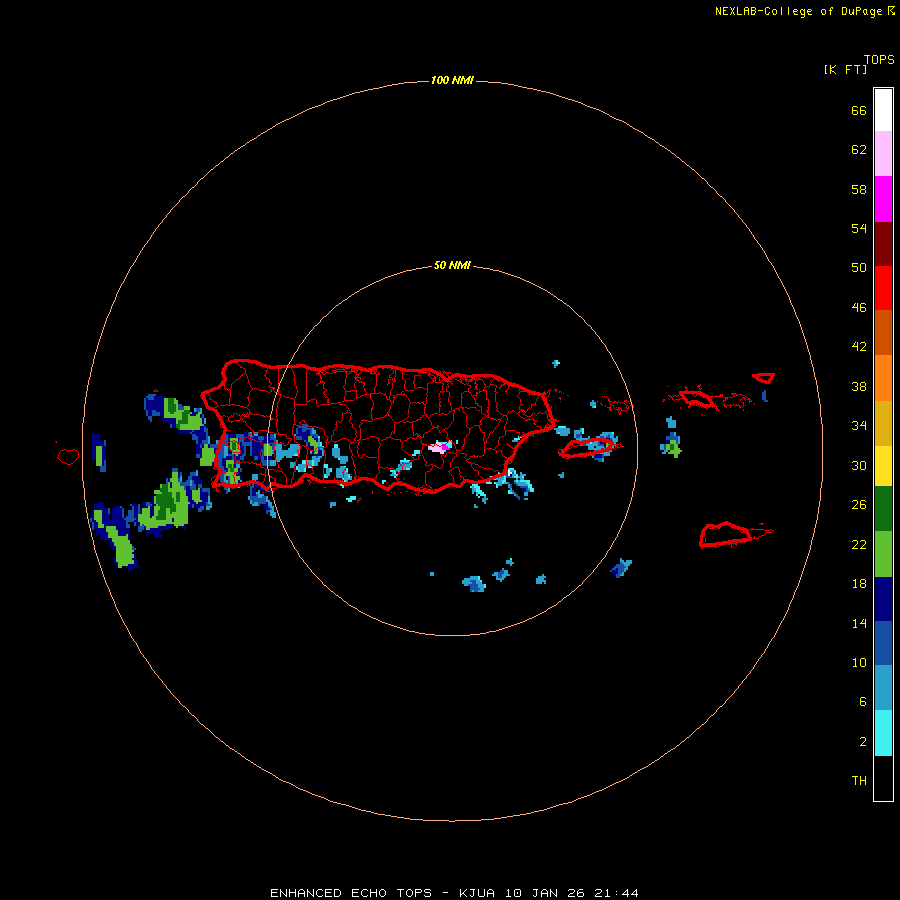Click the 100 NMI range ring label
This screenshot has width=900, height=900.
pos(452,80)
